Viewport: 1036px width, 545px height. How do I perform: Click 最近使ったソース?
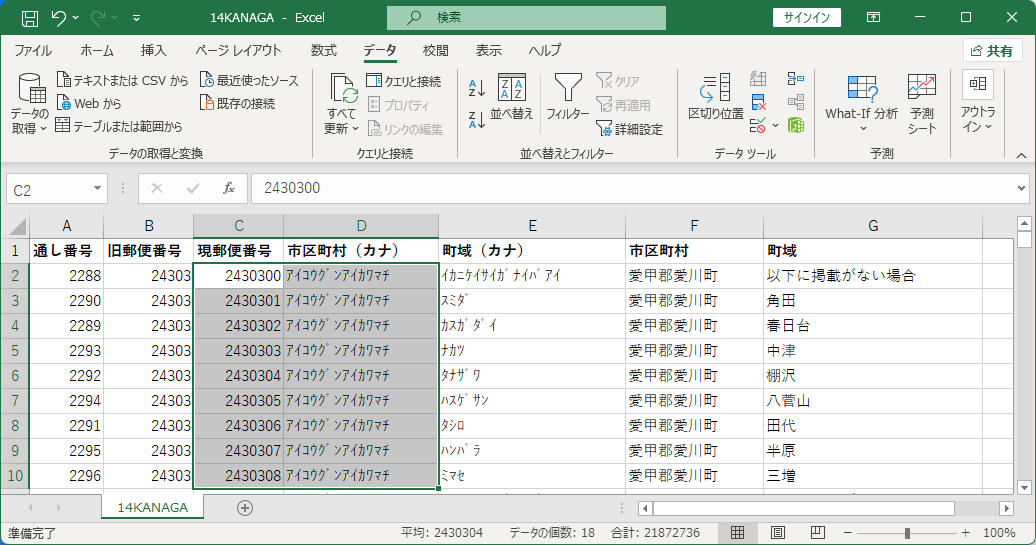(249, 81)
